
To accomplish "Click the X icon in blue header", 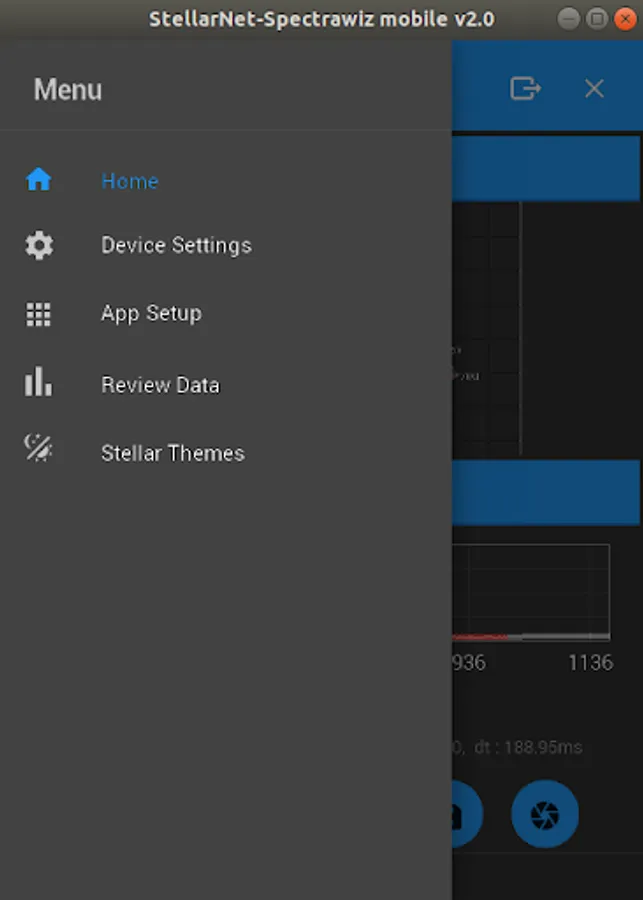I will point(594,88).
